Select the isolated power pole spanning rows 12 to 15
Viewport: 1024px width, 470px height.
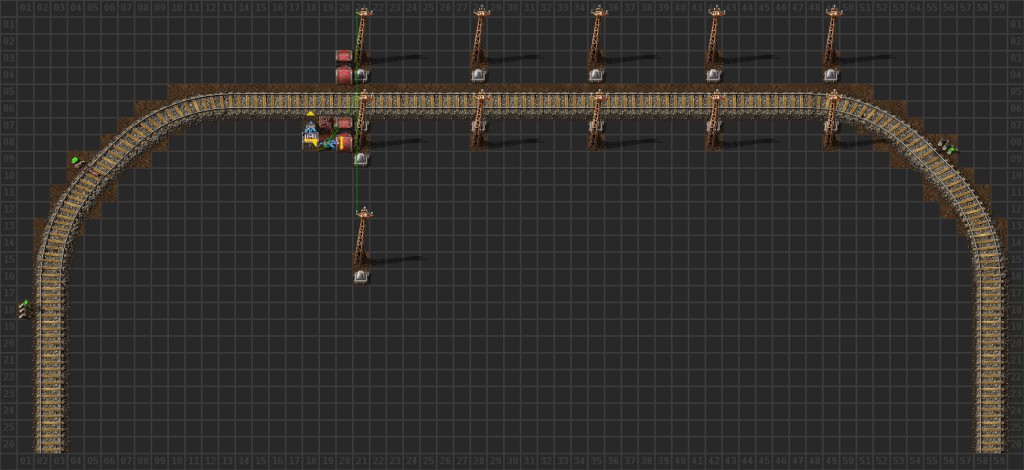[x=362, y=238]
